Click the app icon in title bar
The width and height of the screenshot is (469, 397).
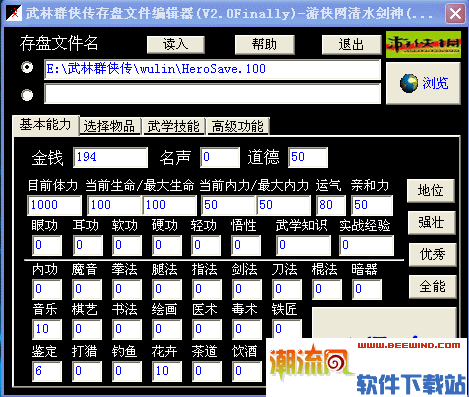click(14, 13)
